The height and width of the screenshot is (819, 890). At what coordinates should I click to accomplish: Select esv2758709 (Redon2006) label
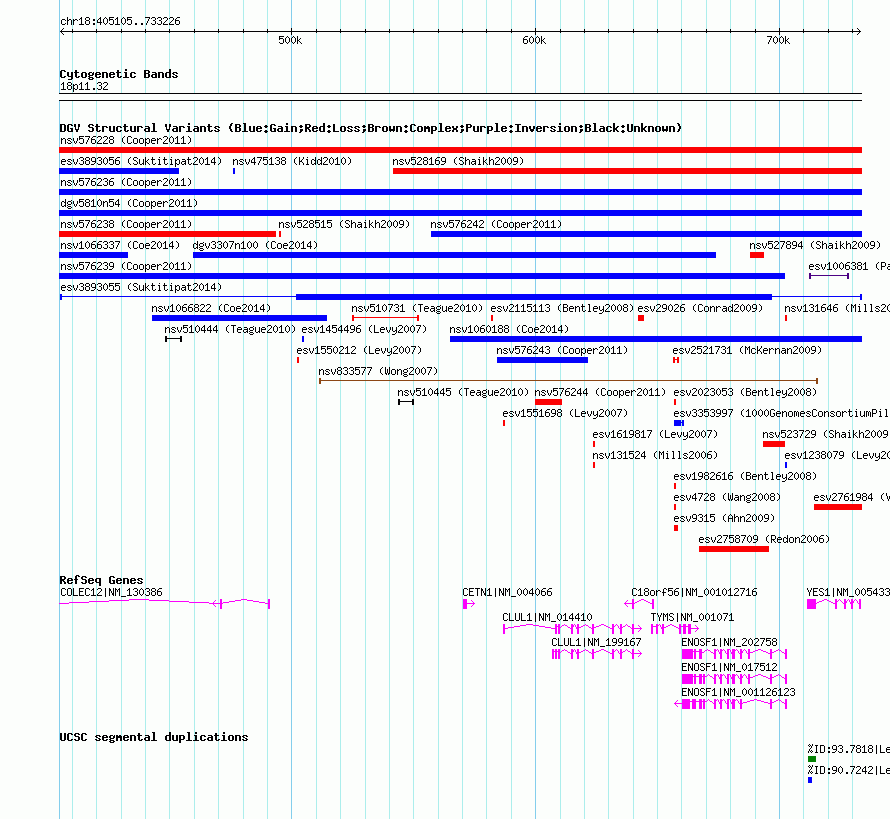tap(763, 539)
